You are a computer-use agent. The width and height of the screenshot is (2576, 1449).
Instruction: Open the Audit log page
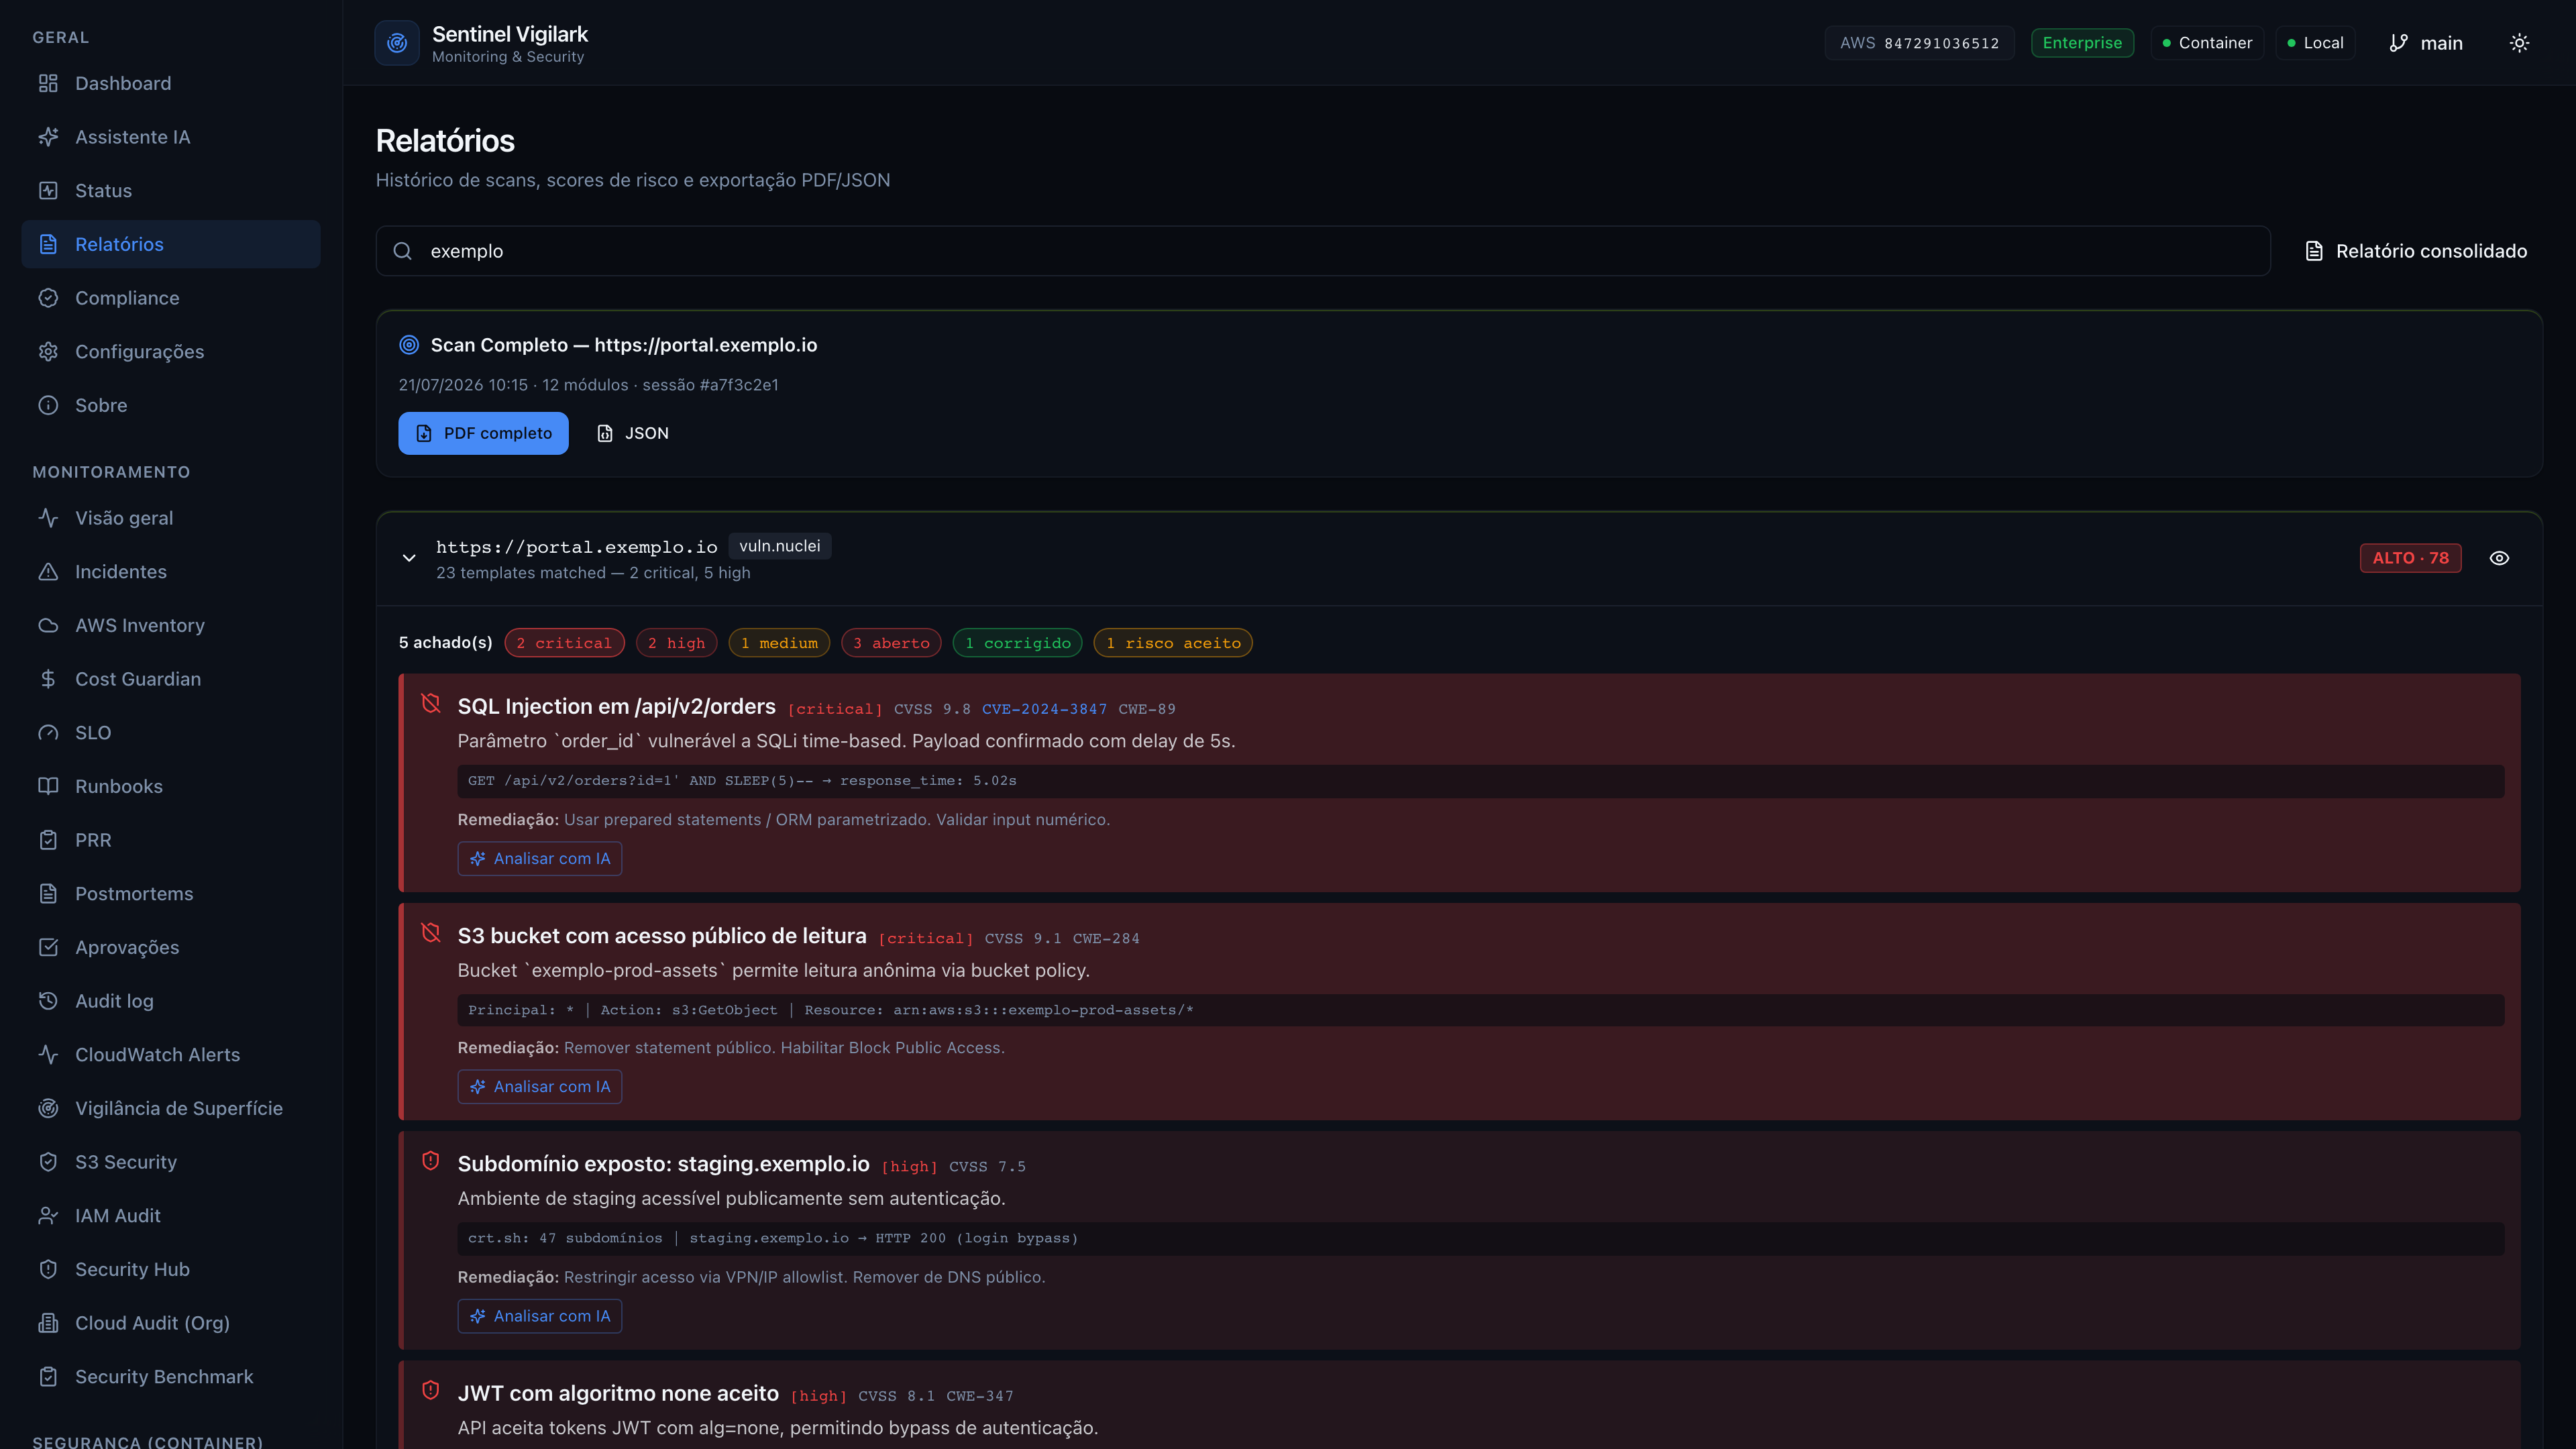coord(171,1001)
